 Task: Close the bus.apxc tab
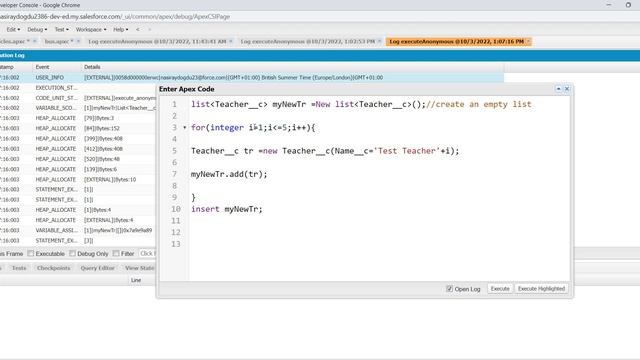pyautogui.click(x=78, y=41)
